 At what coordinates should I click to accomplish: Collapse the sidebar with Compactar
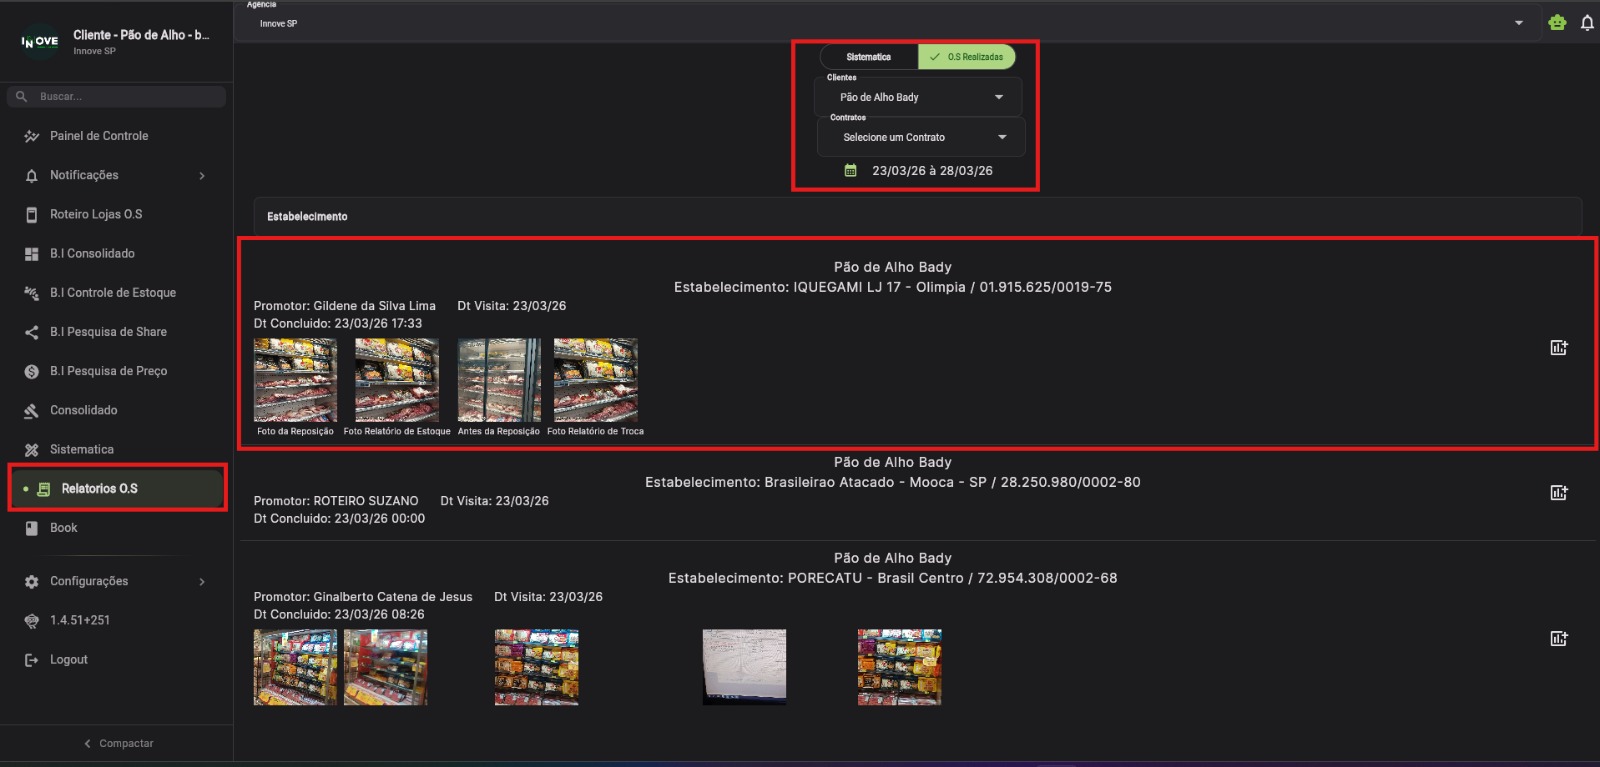click(117, 743)
